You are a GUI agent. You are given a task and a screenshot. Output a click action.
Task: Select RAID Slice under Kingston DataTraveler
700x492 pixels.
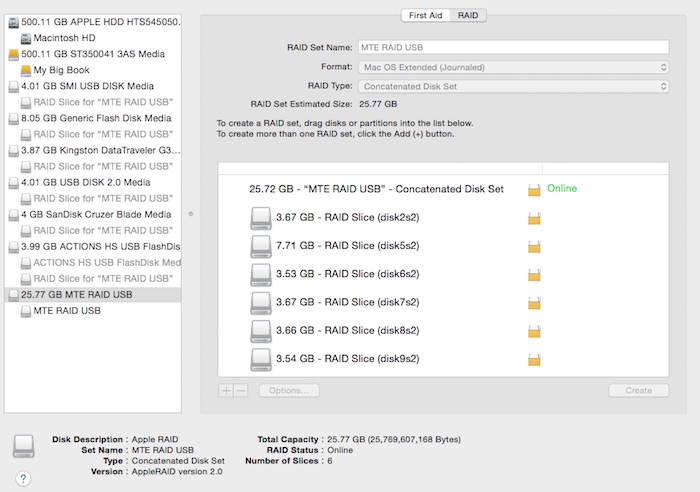[x=93, y=167]
